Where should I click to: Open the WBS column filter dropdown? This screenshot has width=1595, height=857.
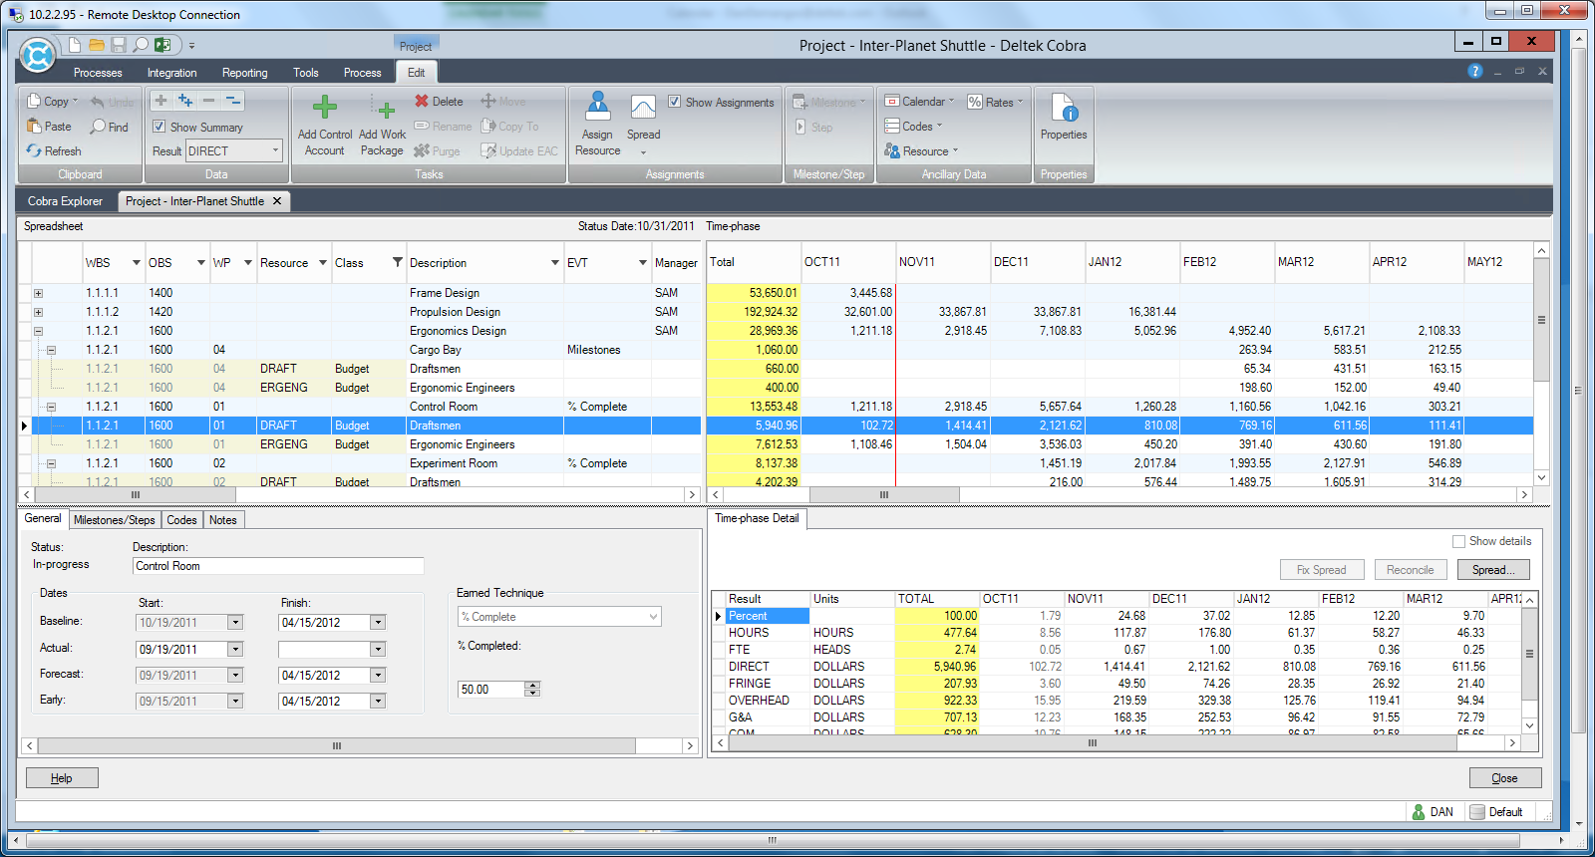[x=136, y=263]
